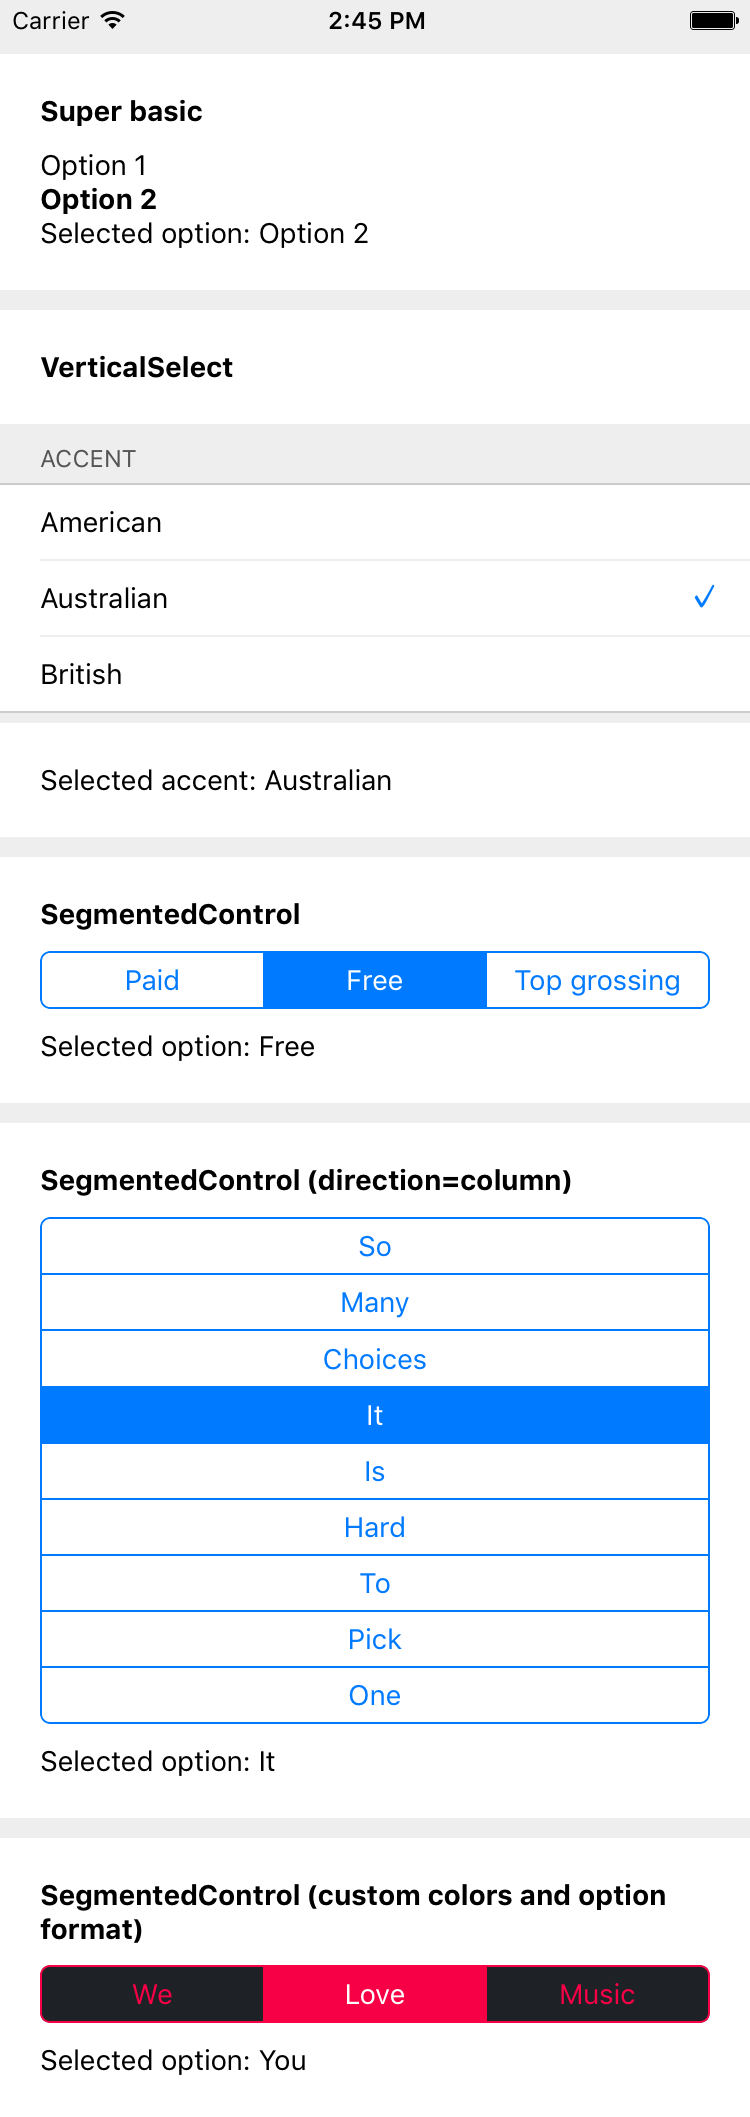Tap the highlighted It segment
Screen dimensions: 750x2117
tap(375, 1415)
